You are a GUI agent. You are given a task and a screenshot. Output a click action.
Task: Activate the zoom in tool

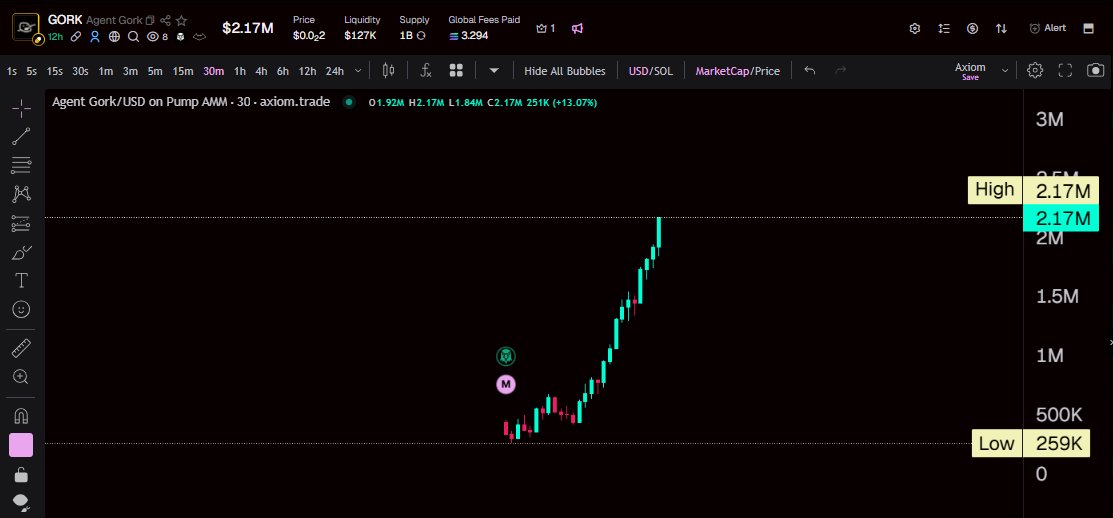[x=21, y=377]
